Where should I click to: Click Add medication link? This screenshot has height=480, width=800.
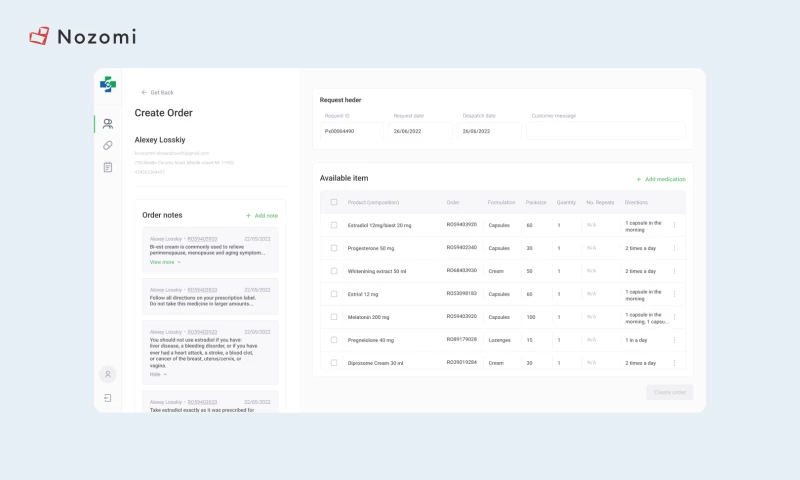pos(661,179)
